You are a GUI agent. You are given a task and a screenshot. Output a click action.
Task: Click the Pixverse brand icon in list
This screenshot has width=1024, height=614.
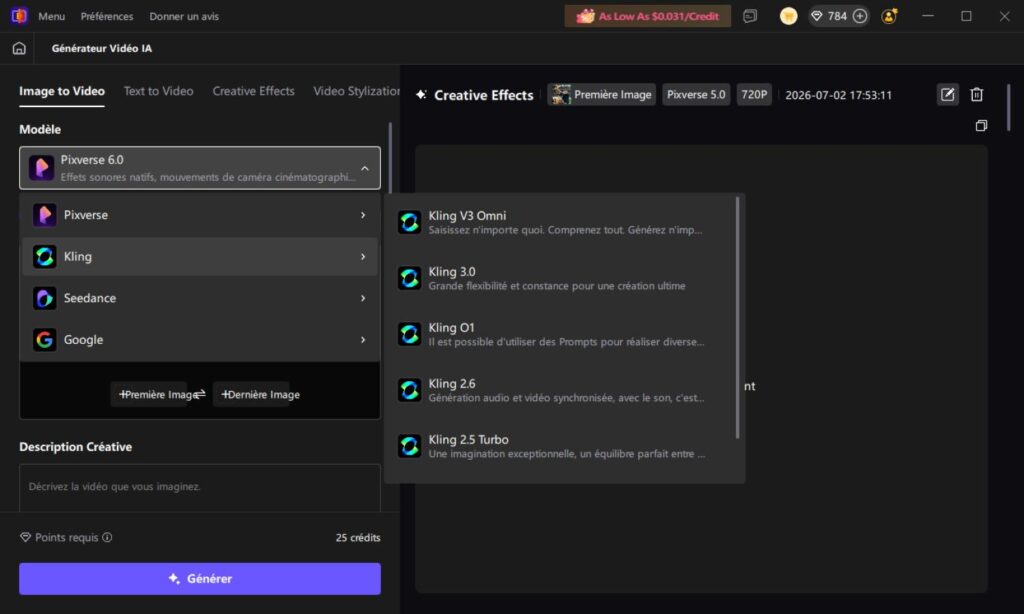click(x=44, y=215)
